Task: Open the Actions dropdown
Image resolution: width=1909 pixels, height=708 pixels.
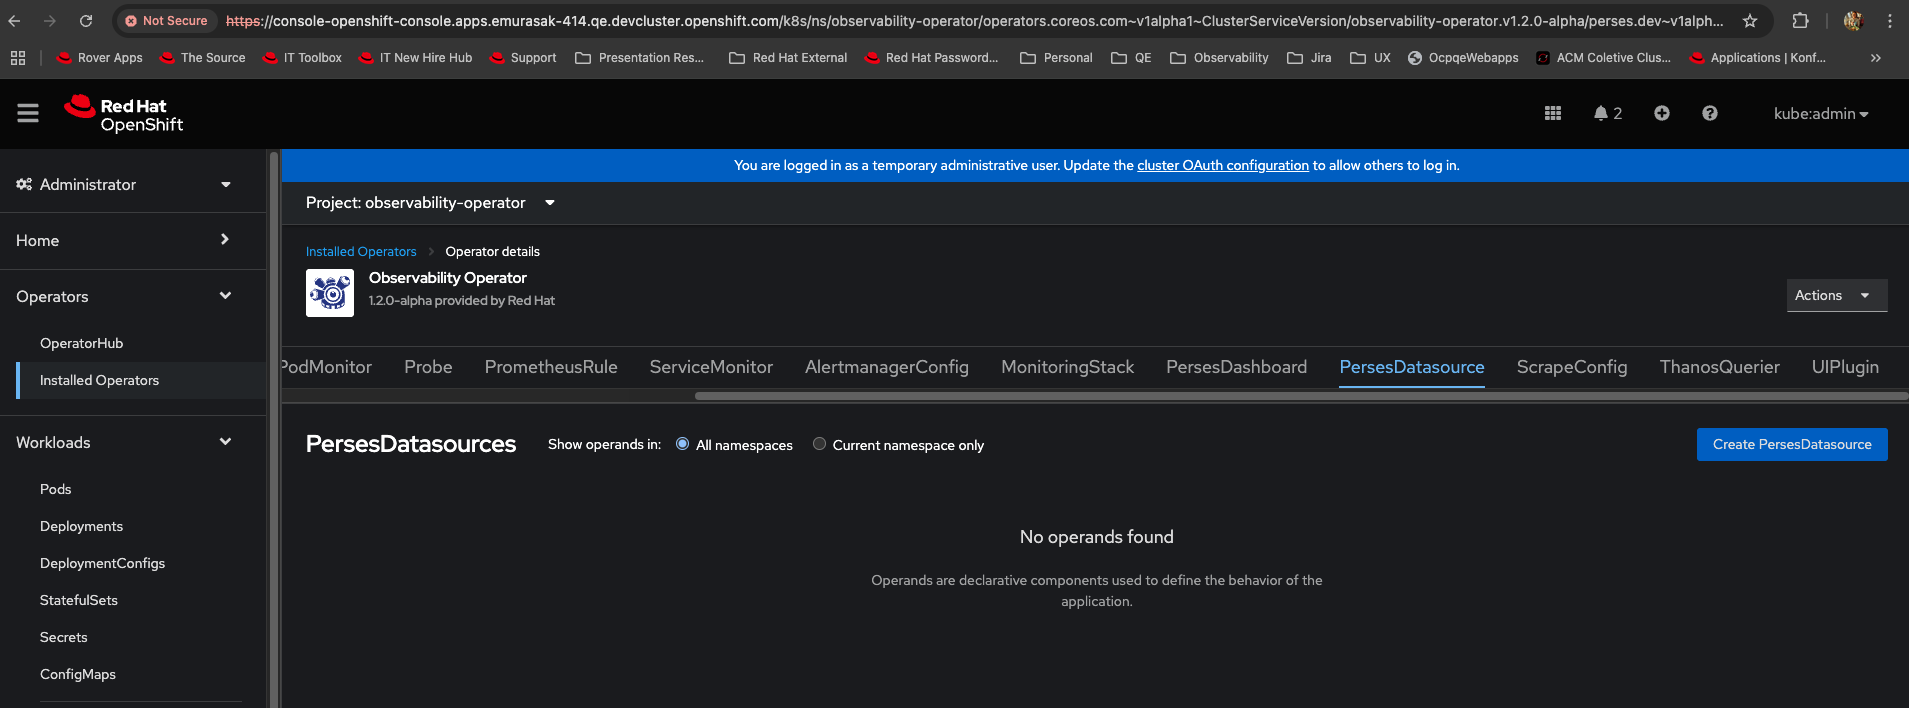Action: click(1837, 295)
